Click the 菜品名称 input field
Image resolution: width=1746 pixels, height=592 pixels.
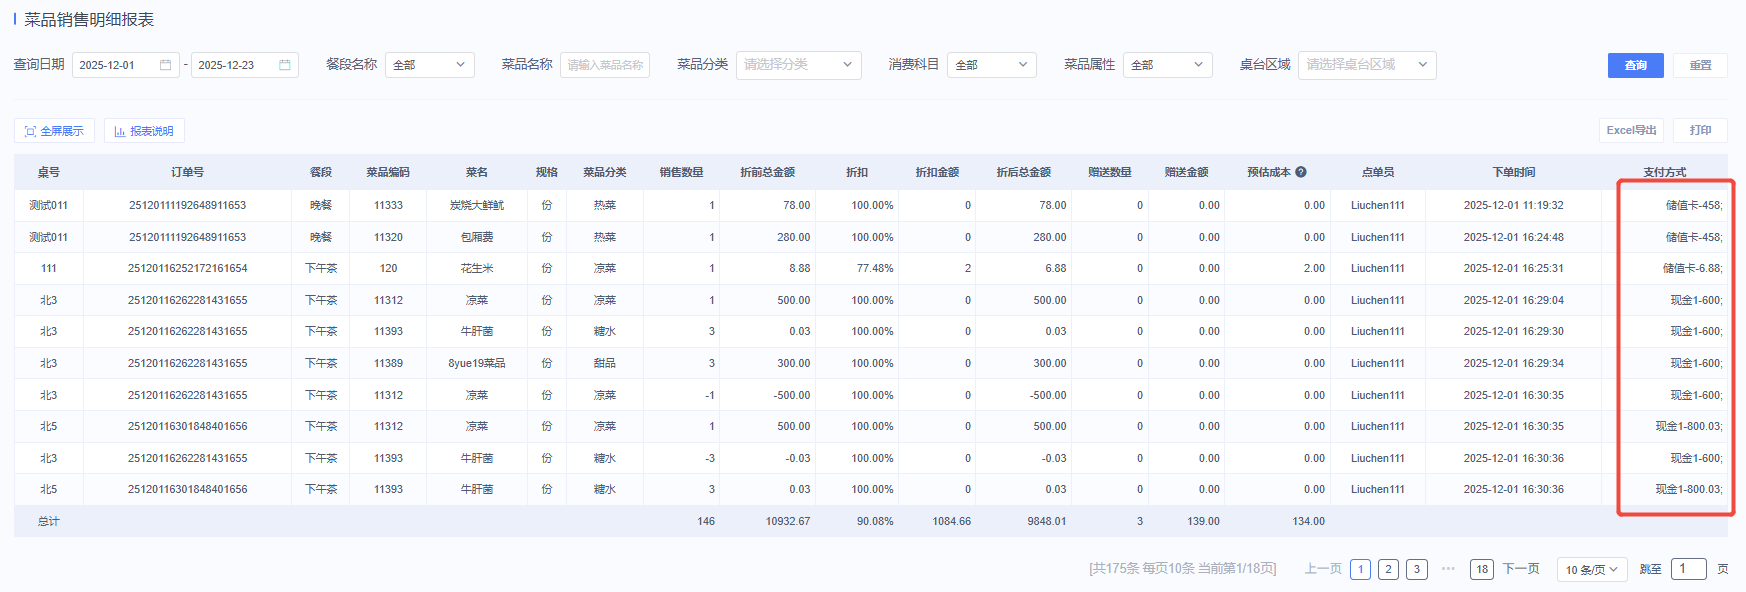(x=605, y=65)
